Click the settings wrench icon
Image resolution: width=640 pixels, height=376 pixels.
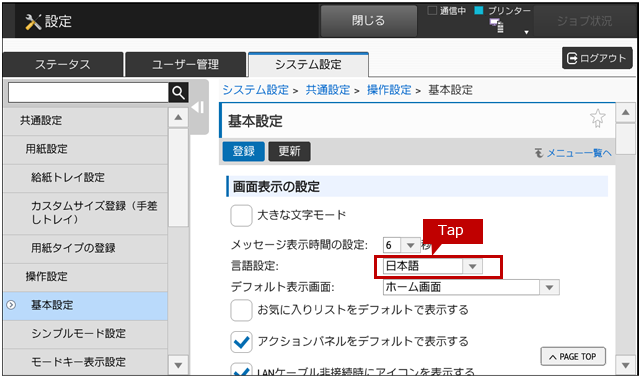coord(33,22)
